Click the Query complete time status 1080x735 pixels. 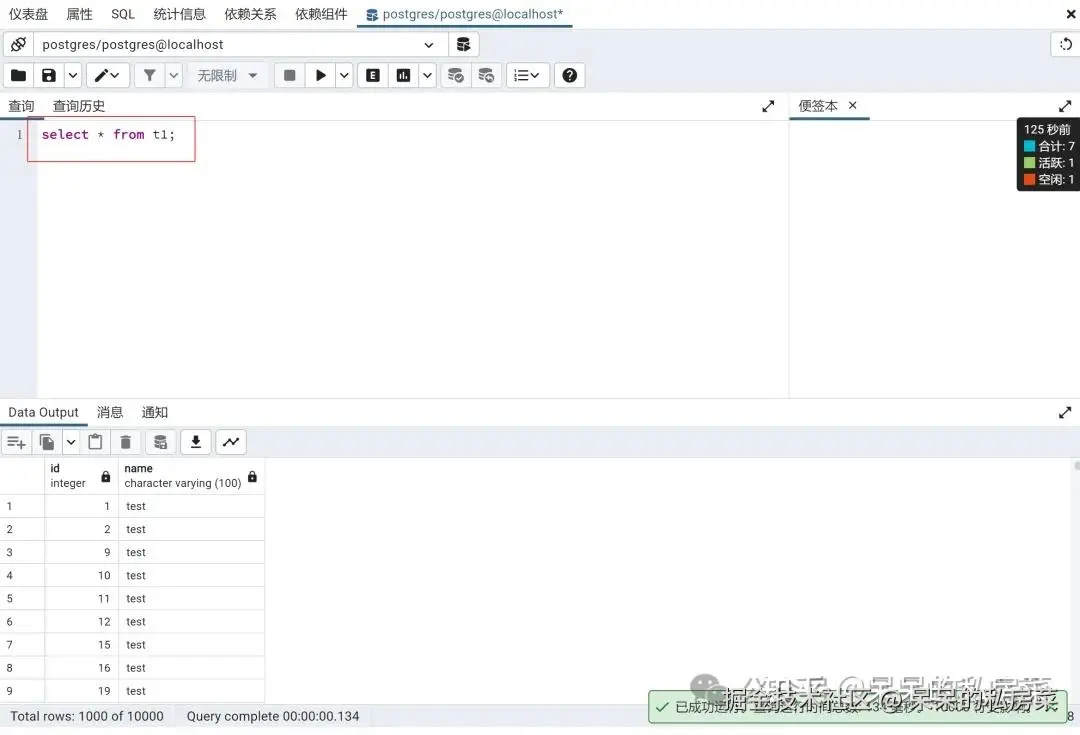coord(273,716)
